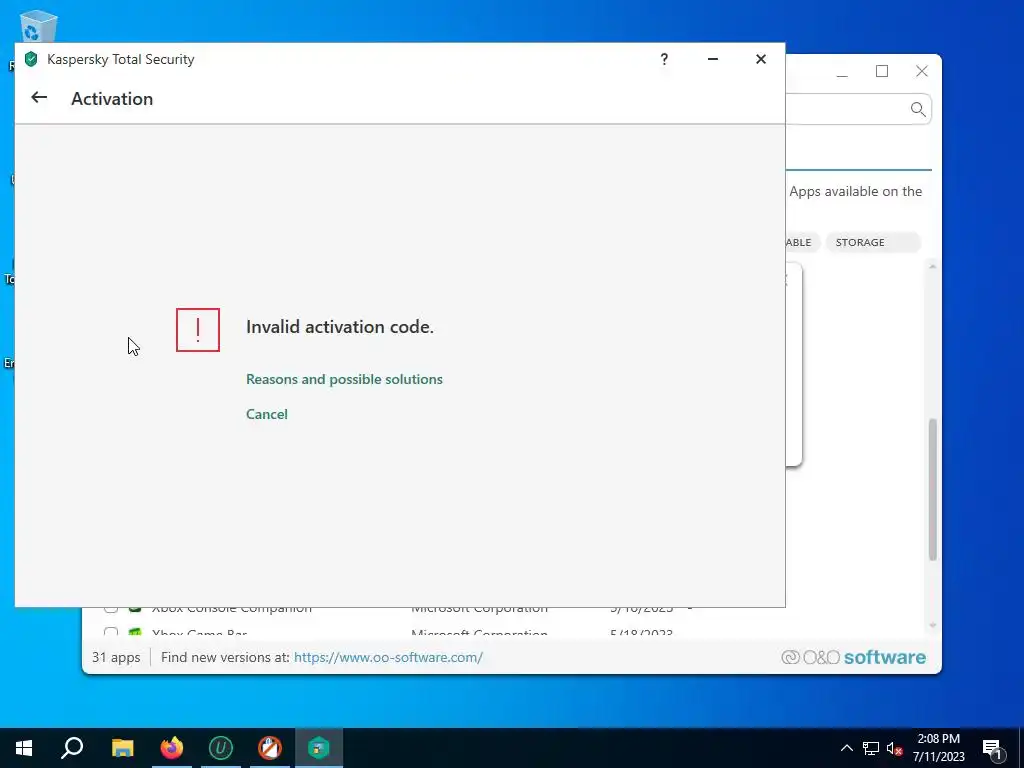Click the Invalid activation code message
The image size is (1024, 768).
pos(340,327)
